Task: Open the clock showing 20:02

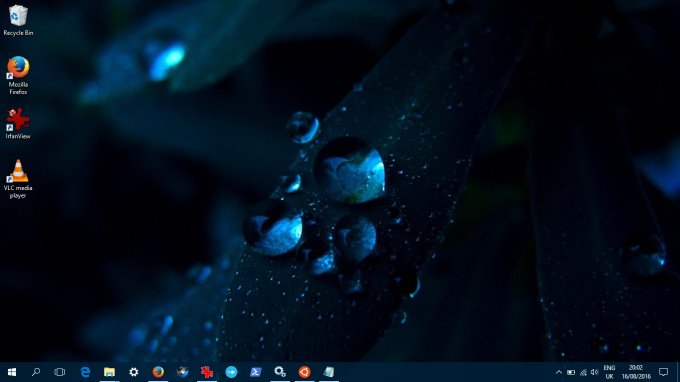Action: [636, 372]
